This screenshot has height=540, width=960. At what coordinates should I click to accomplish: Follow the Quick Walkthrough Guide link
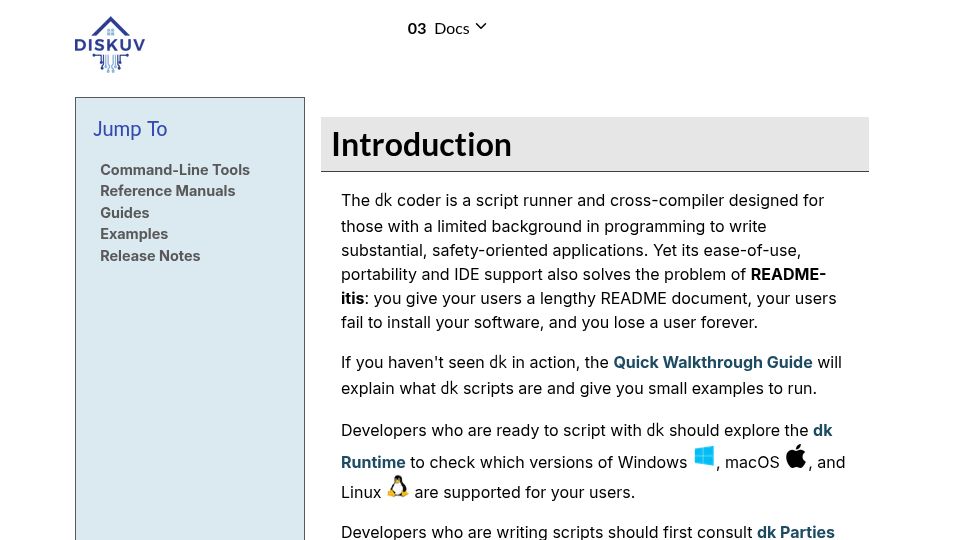pos(713,362)
